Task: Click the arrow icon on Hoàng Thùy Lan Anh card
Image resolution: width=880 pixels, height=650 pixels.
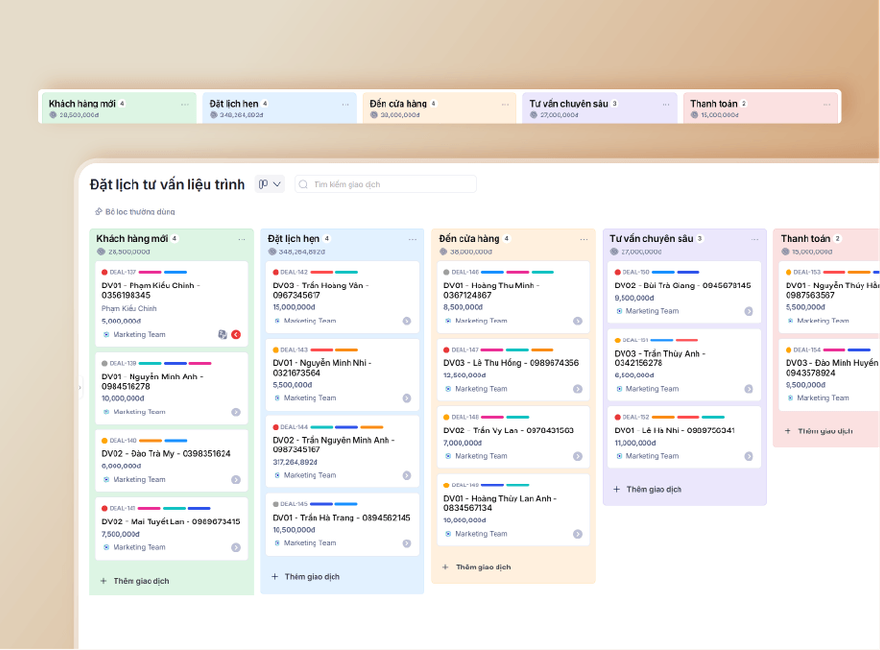Action: coord(578,534)
